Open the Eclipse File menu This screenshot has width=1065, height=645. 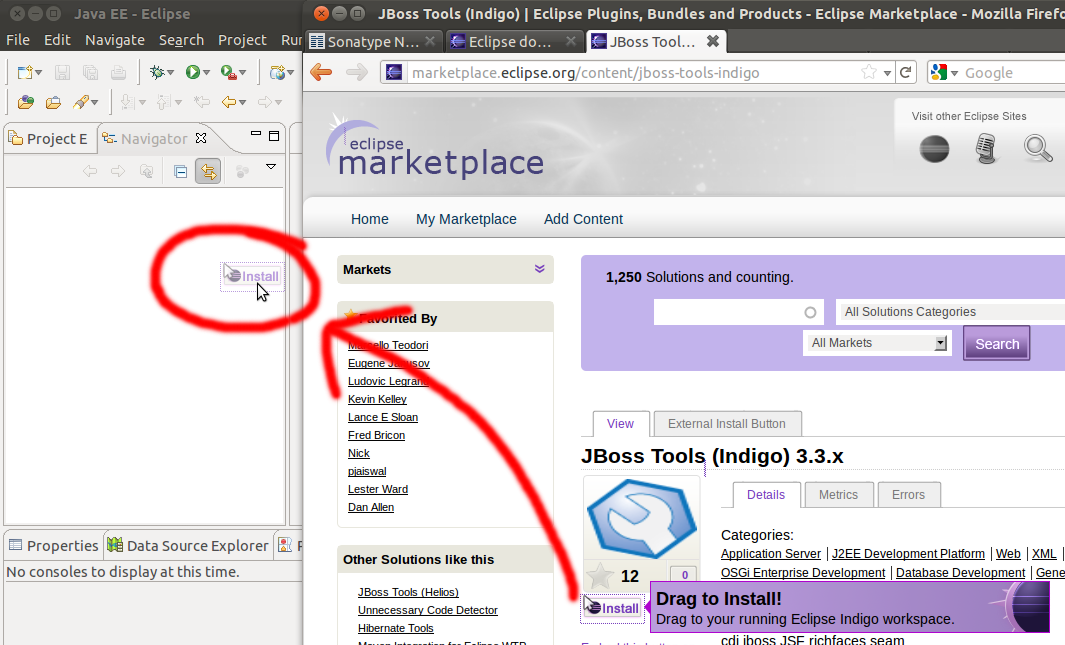pyautogui.click(x=18, y=40)
